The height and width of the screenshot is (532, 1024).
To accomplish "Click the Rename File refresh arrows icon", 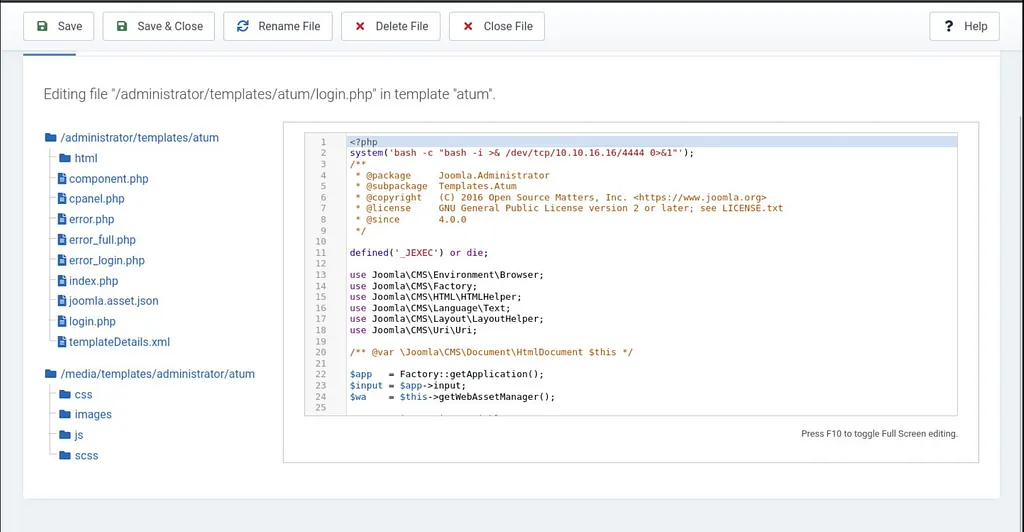I will coord(242,26).
